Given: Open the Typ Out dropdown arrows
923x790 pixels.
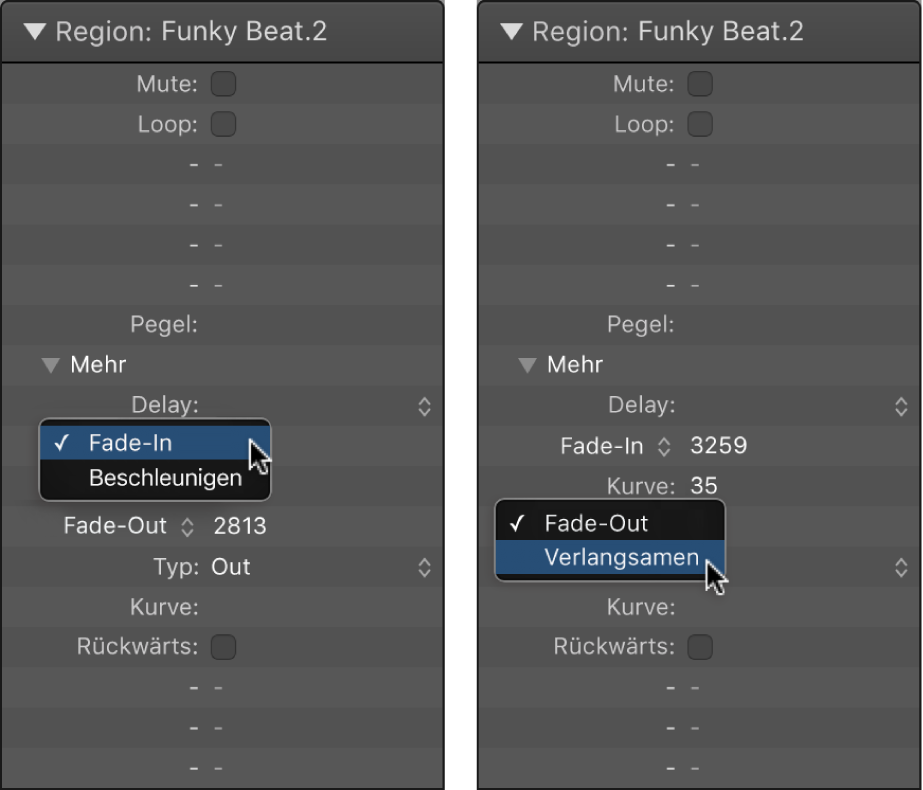Looking at the screenshot, I should 424,567.
